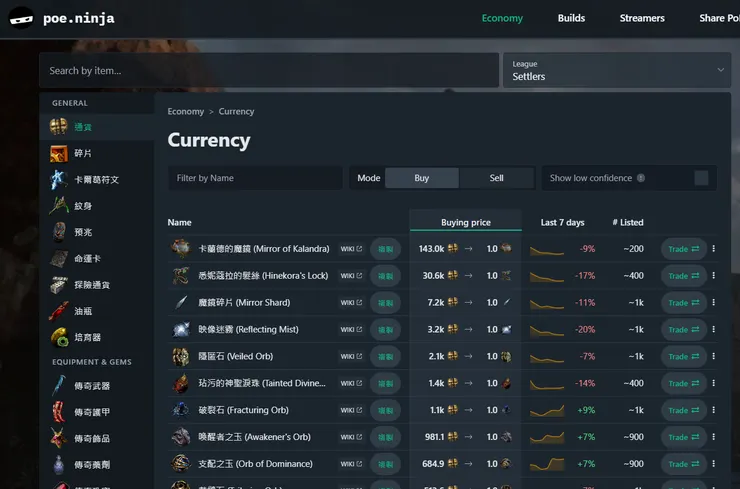Copy the Orb of Dominance name button
The height and width of the screenshot is (489, 740).
tap(386, 464)
